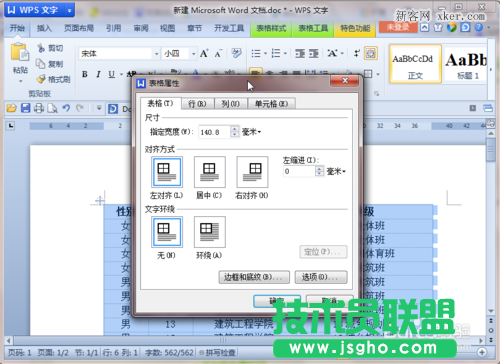Expand the numbered list dropdown arrow
Viewport: 500px width, 364px height.
(285, 53)
